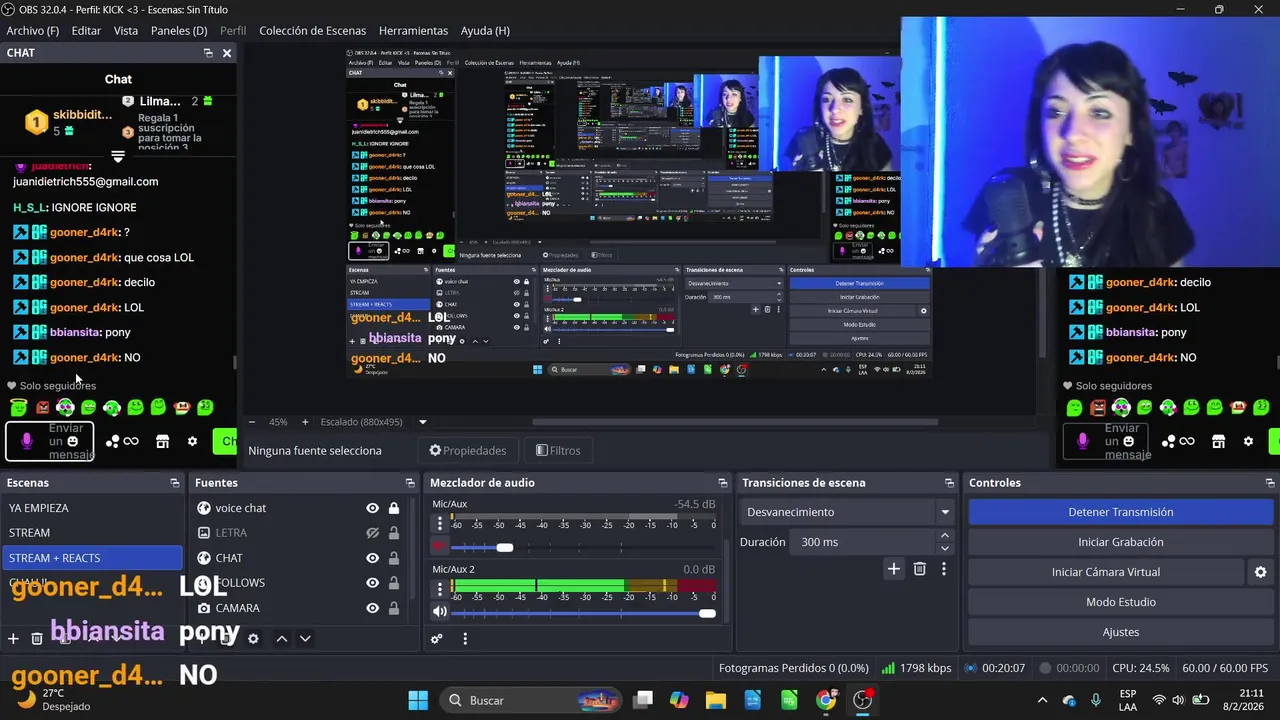The width and height of the screenshot is (1280, 720).
Task: Add a scene transition with plus
Action: point(893,569)
